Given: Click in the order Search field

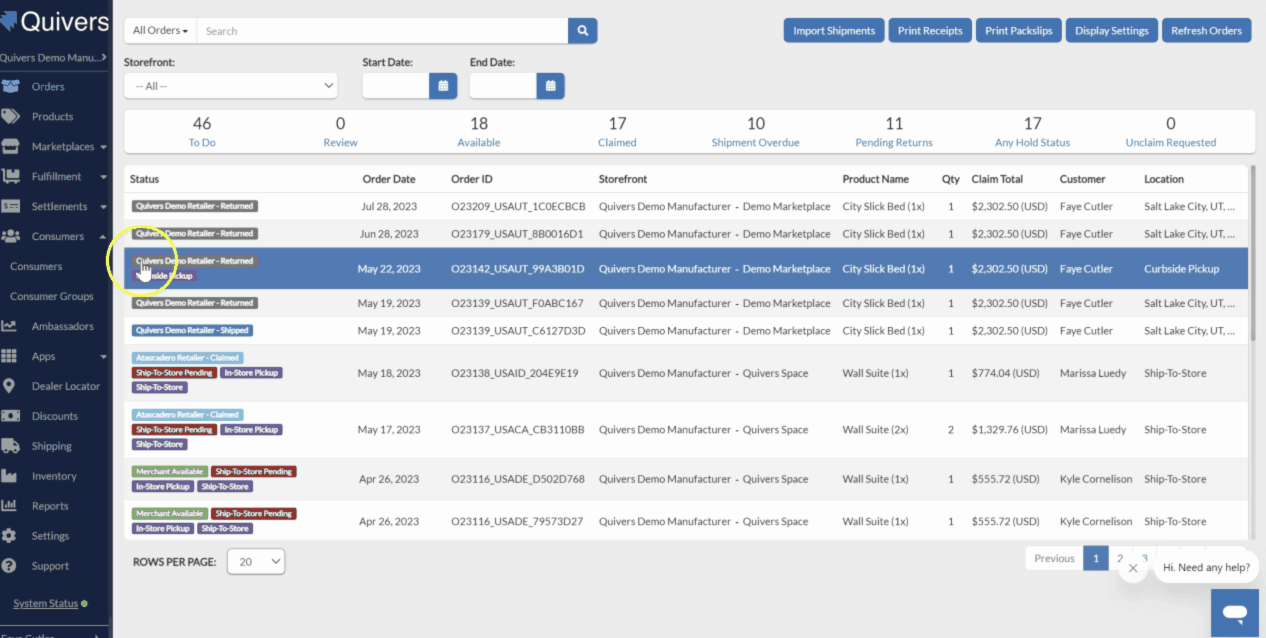Looking at the screenshot, I should click(382, 31).
